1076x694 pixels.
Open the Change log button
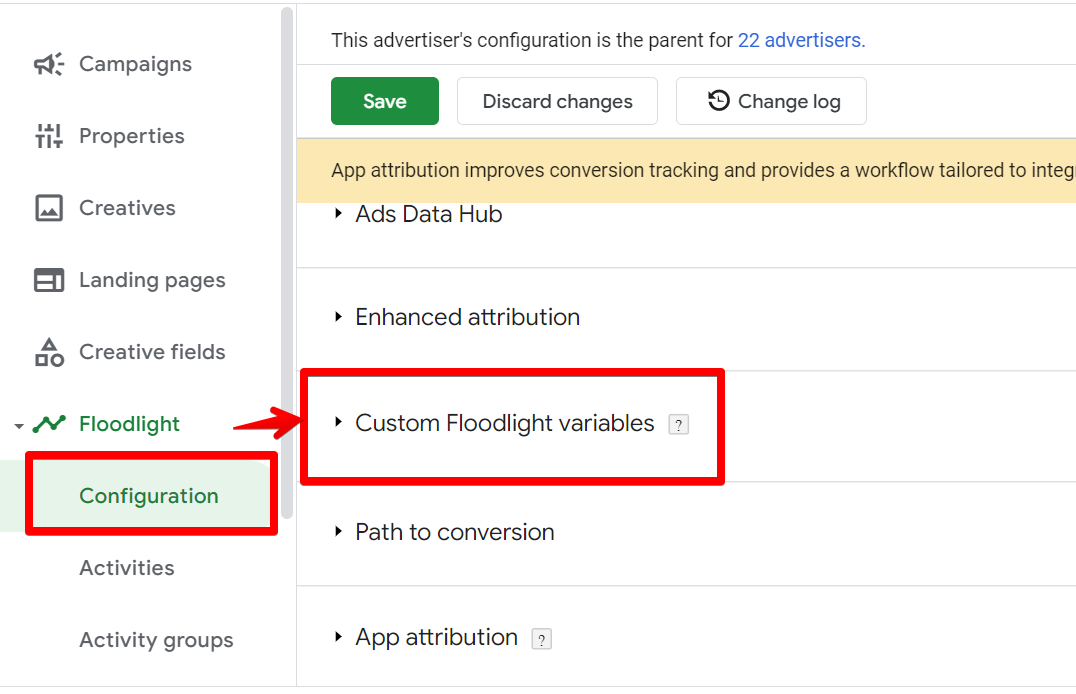[771, 101]
